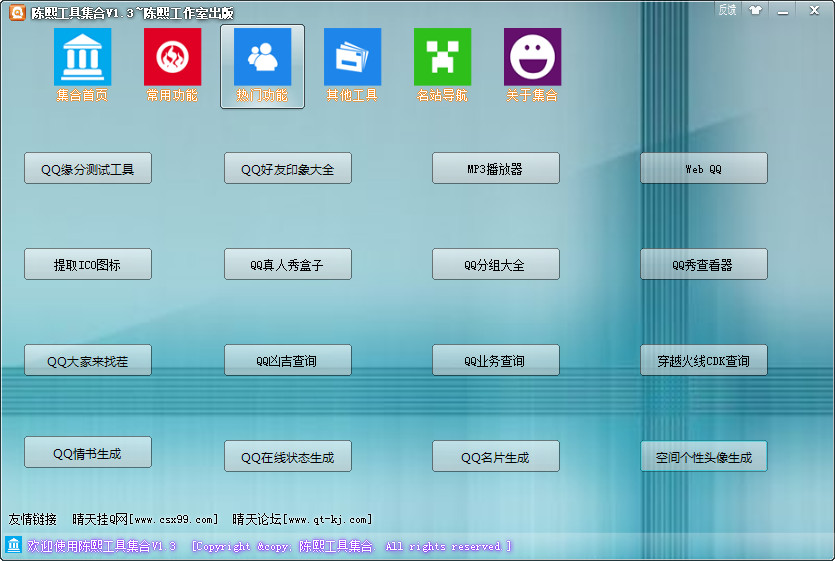This screenshot has height=561, width=835.
Task: Select 名站导航 green creeper icon
Action: coord(442,58)
